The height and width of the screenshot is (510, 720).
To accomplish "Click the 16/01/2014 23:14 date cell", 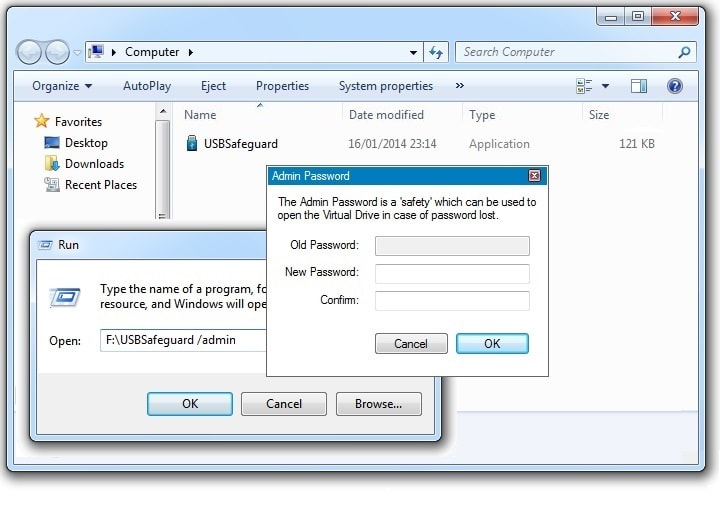I will [392, 144].
